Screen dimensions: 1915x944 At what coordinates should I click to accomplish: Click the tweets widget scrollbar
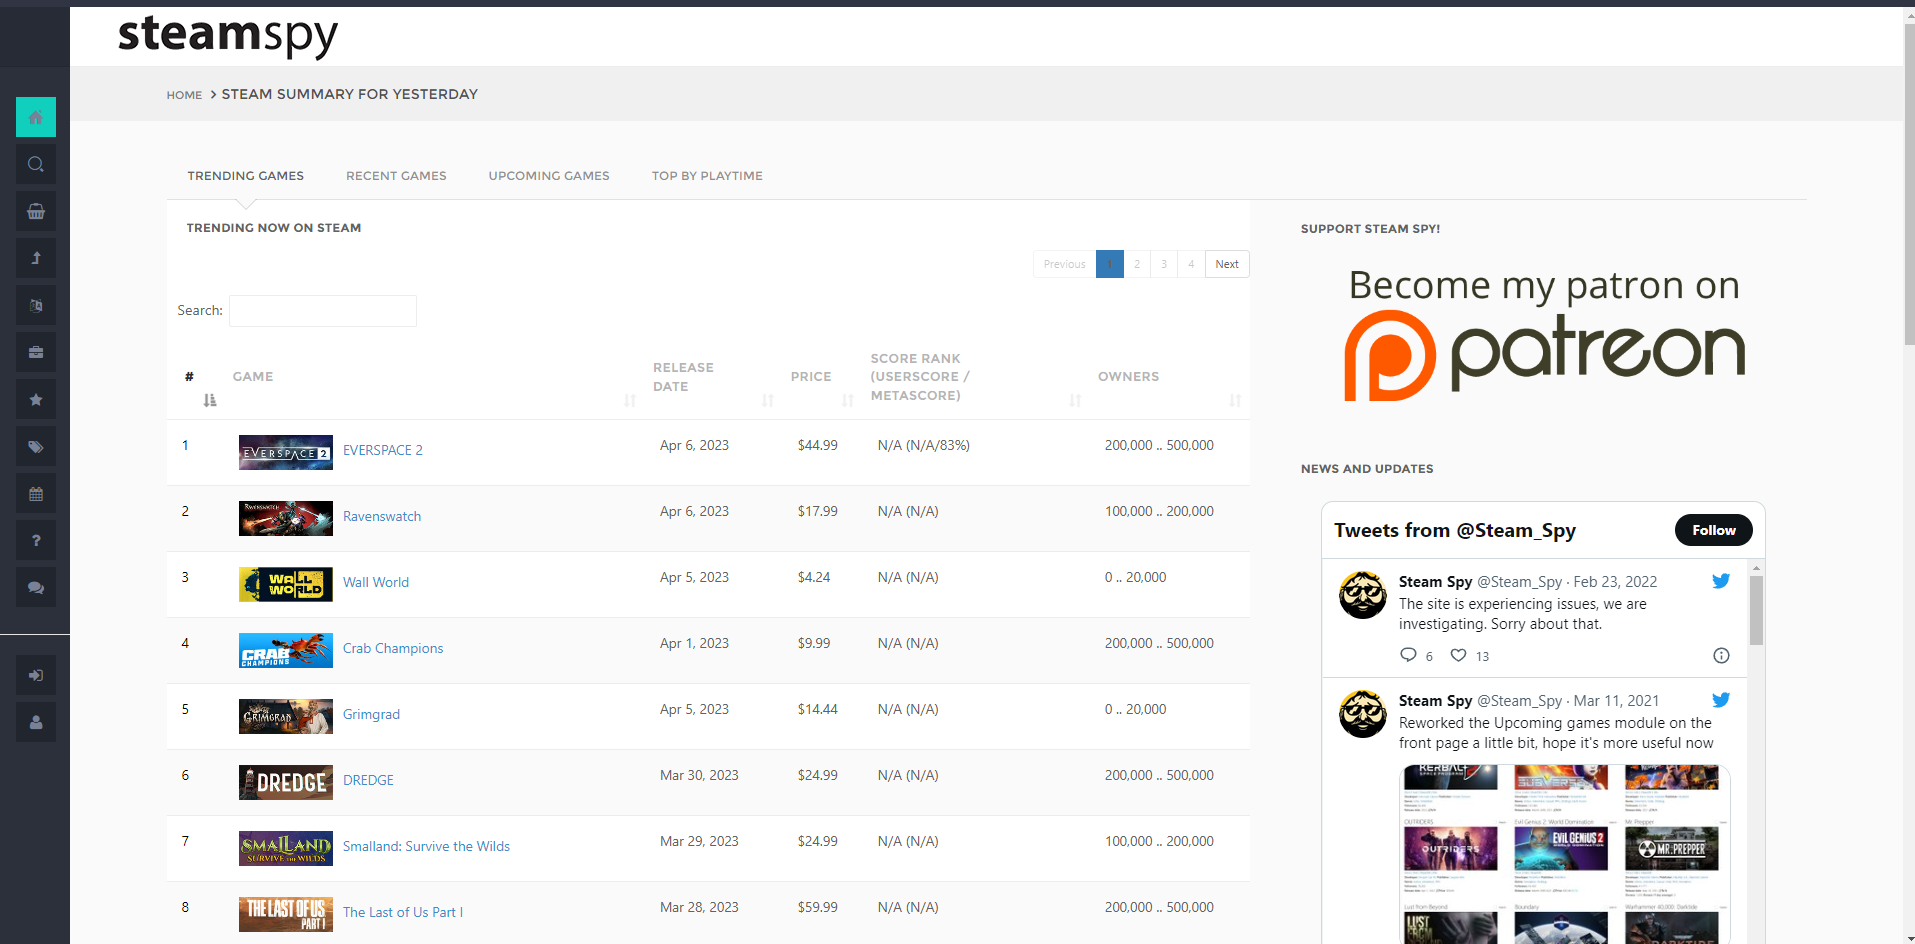coord(1756,610)
